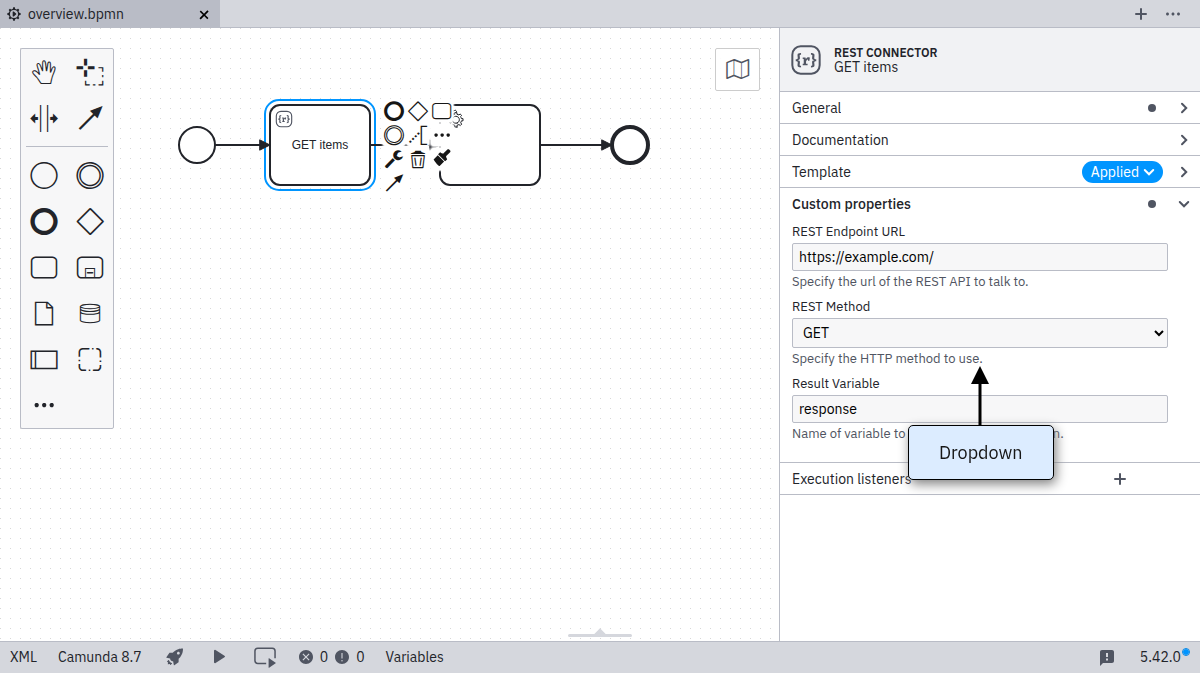Open the Applied template dropdown
This screenshot has height=673, width=1200.
(1122, 172)
